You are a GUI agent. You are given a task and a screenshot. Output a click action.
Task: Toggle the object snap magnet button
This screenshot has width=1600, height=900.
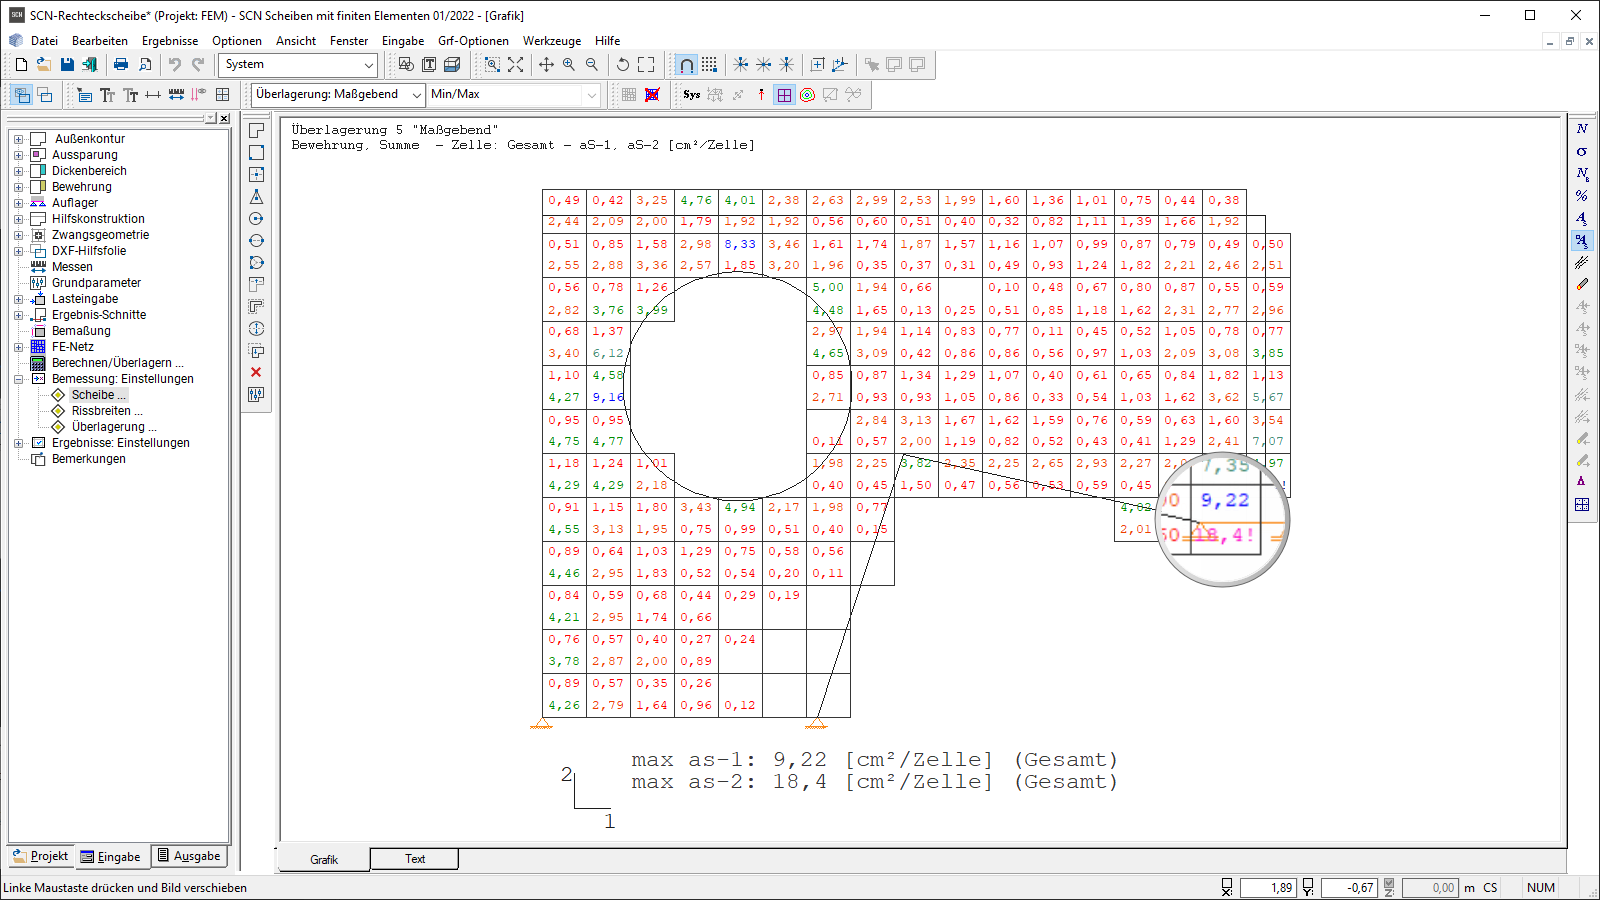[x=686, y=64]
